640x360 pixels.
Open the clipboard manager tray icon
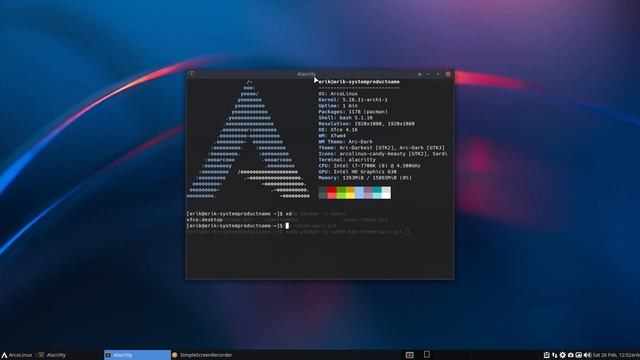click(x=546, y=355)
